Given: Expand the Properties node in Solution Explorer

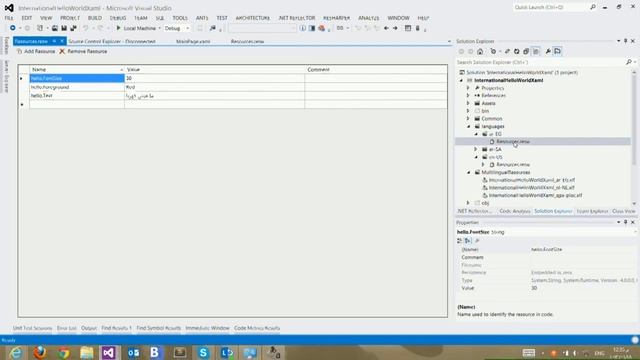Looking at the screenshot, I should 468,88.
